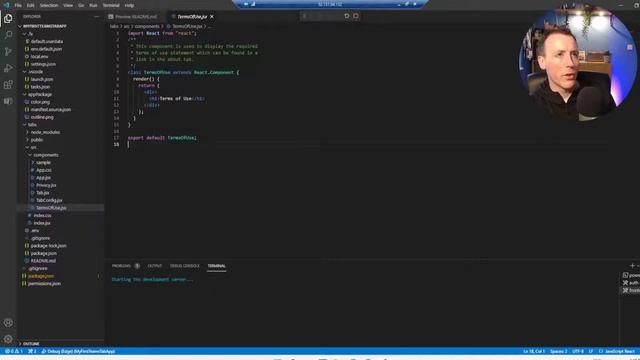Select the auth task terminal entry
The width and height of the screenshot is (640, 360).
(631, 283)
